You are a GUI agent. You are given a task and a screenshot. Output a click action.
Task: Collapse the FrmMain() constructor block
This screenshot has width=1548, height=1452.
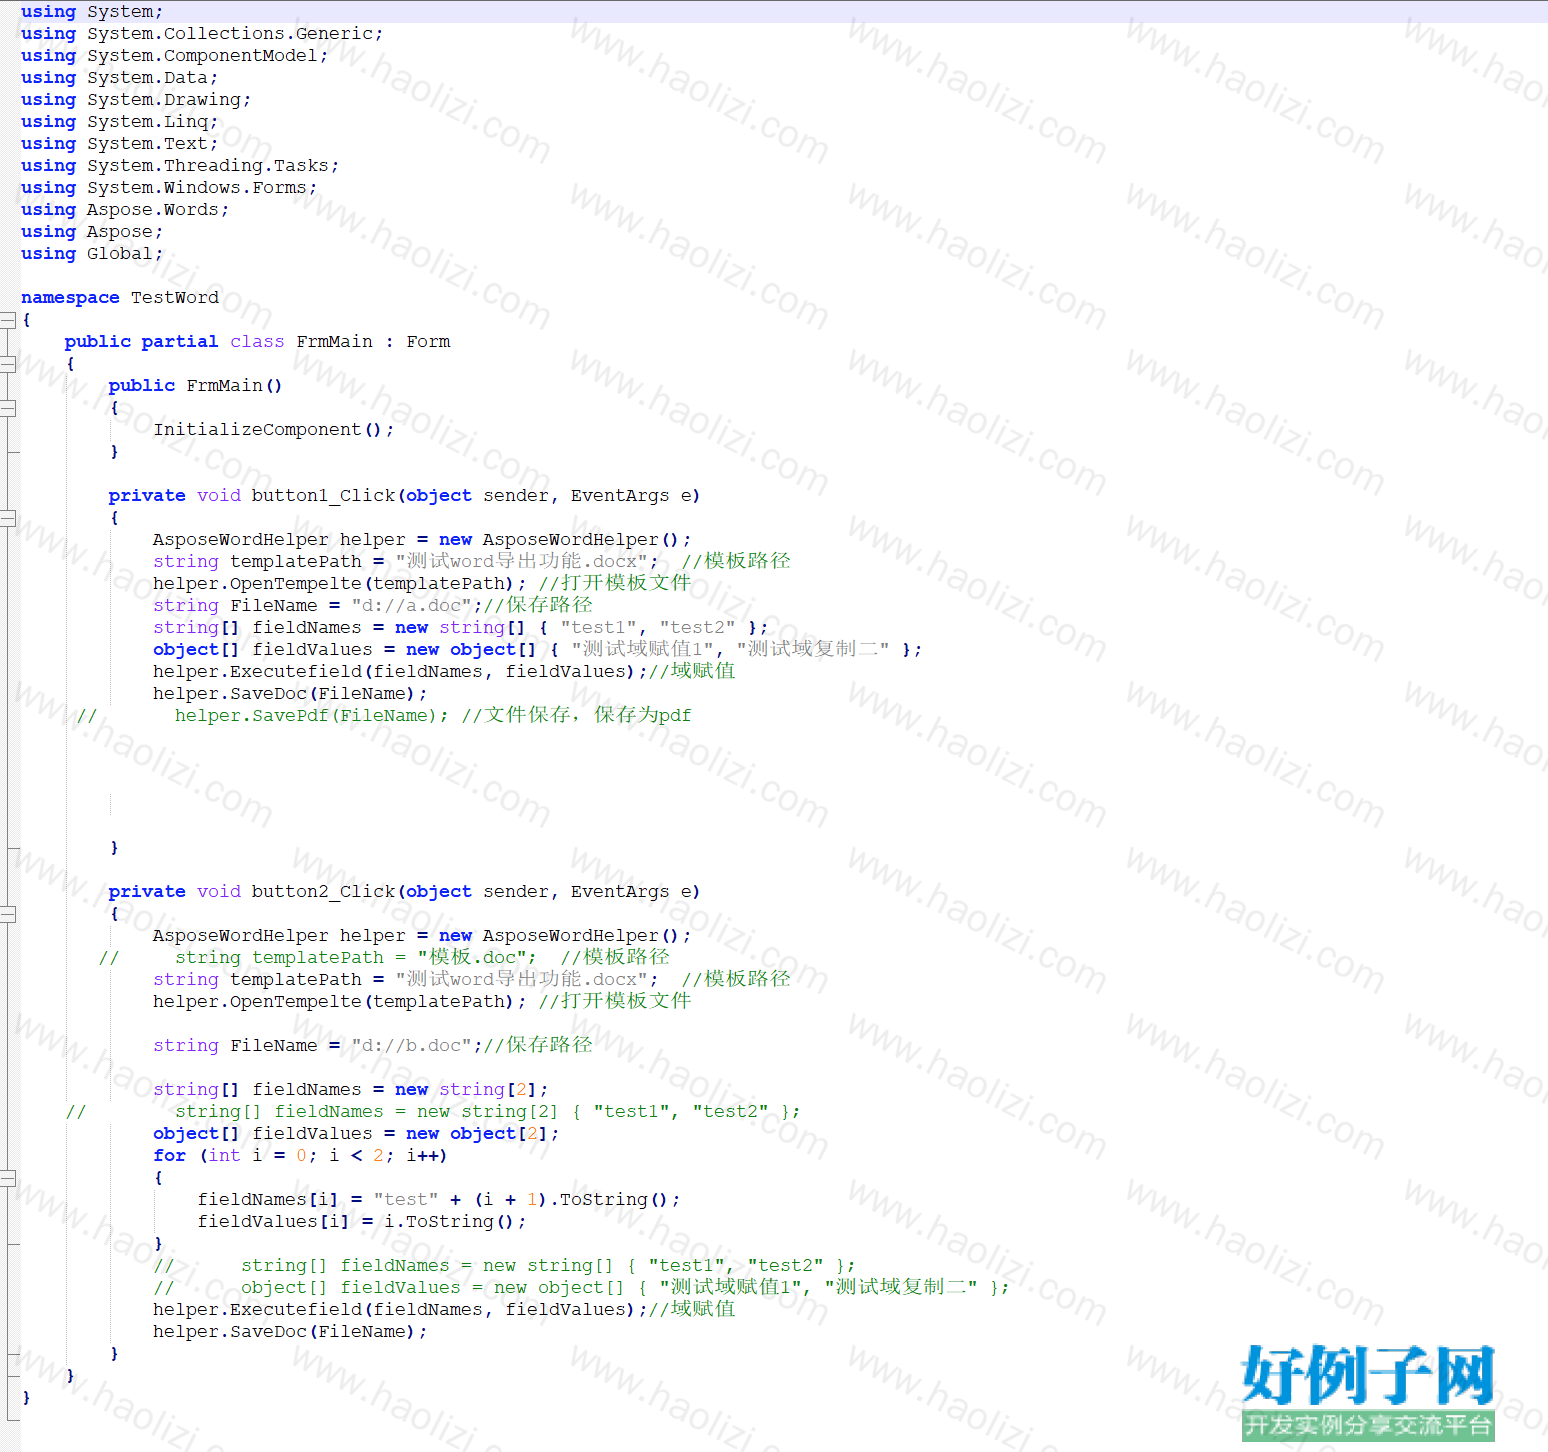click(x=8, y=408)
